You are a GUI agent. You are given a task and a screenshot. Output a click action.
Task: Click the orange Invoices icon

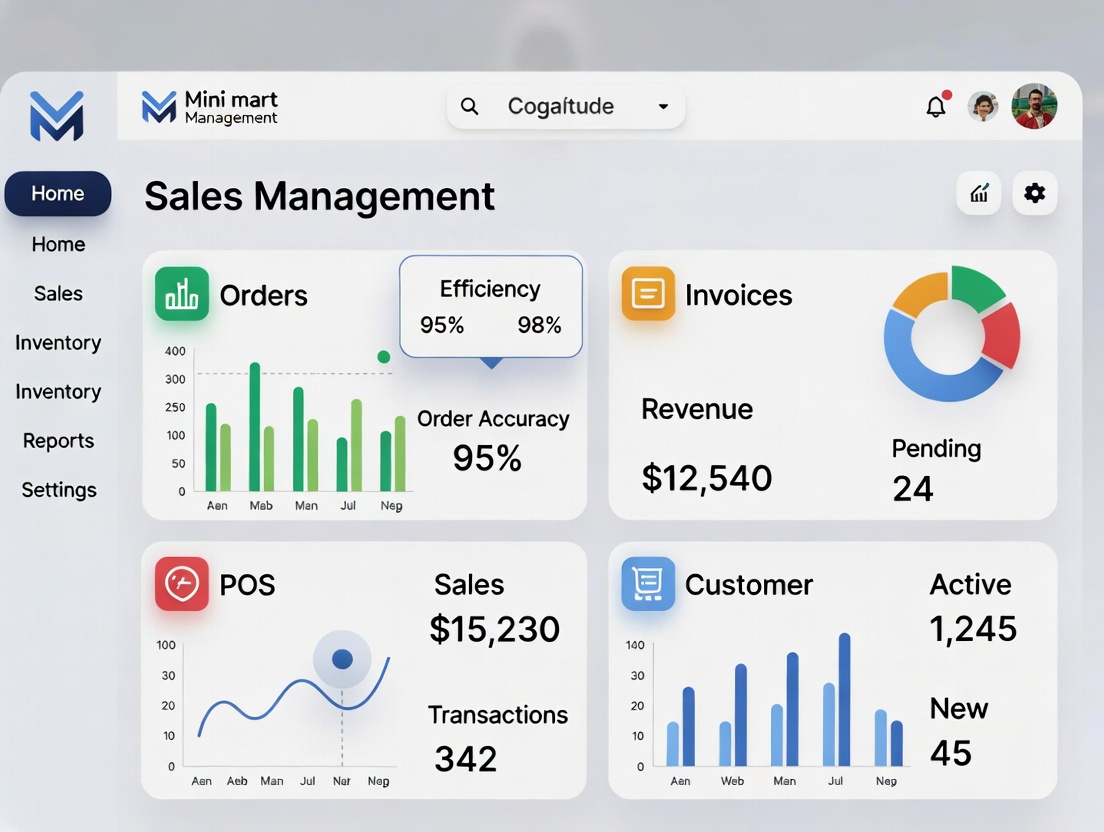(x=648, y=294)
